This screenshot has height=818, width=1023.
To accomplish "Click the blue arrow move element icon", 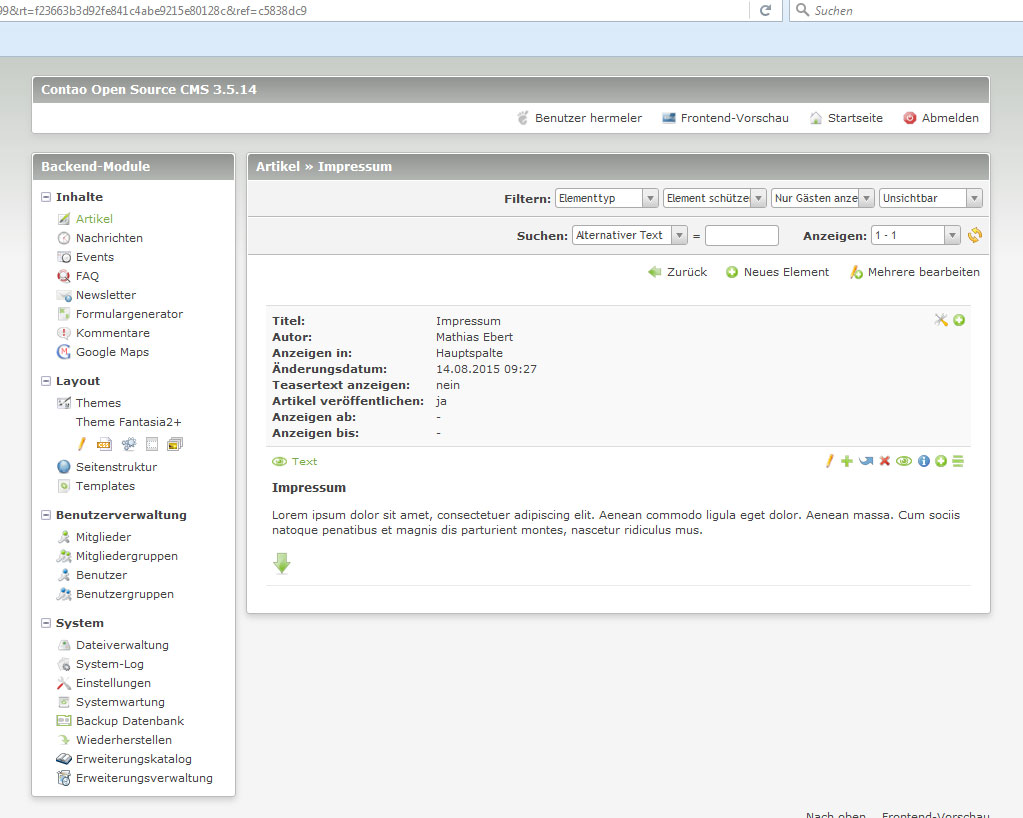I will click(866, 461).
